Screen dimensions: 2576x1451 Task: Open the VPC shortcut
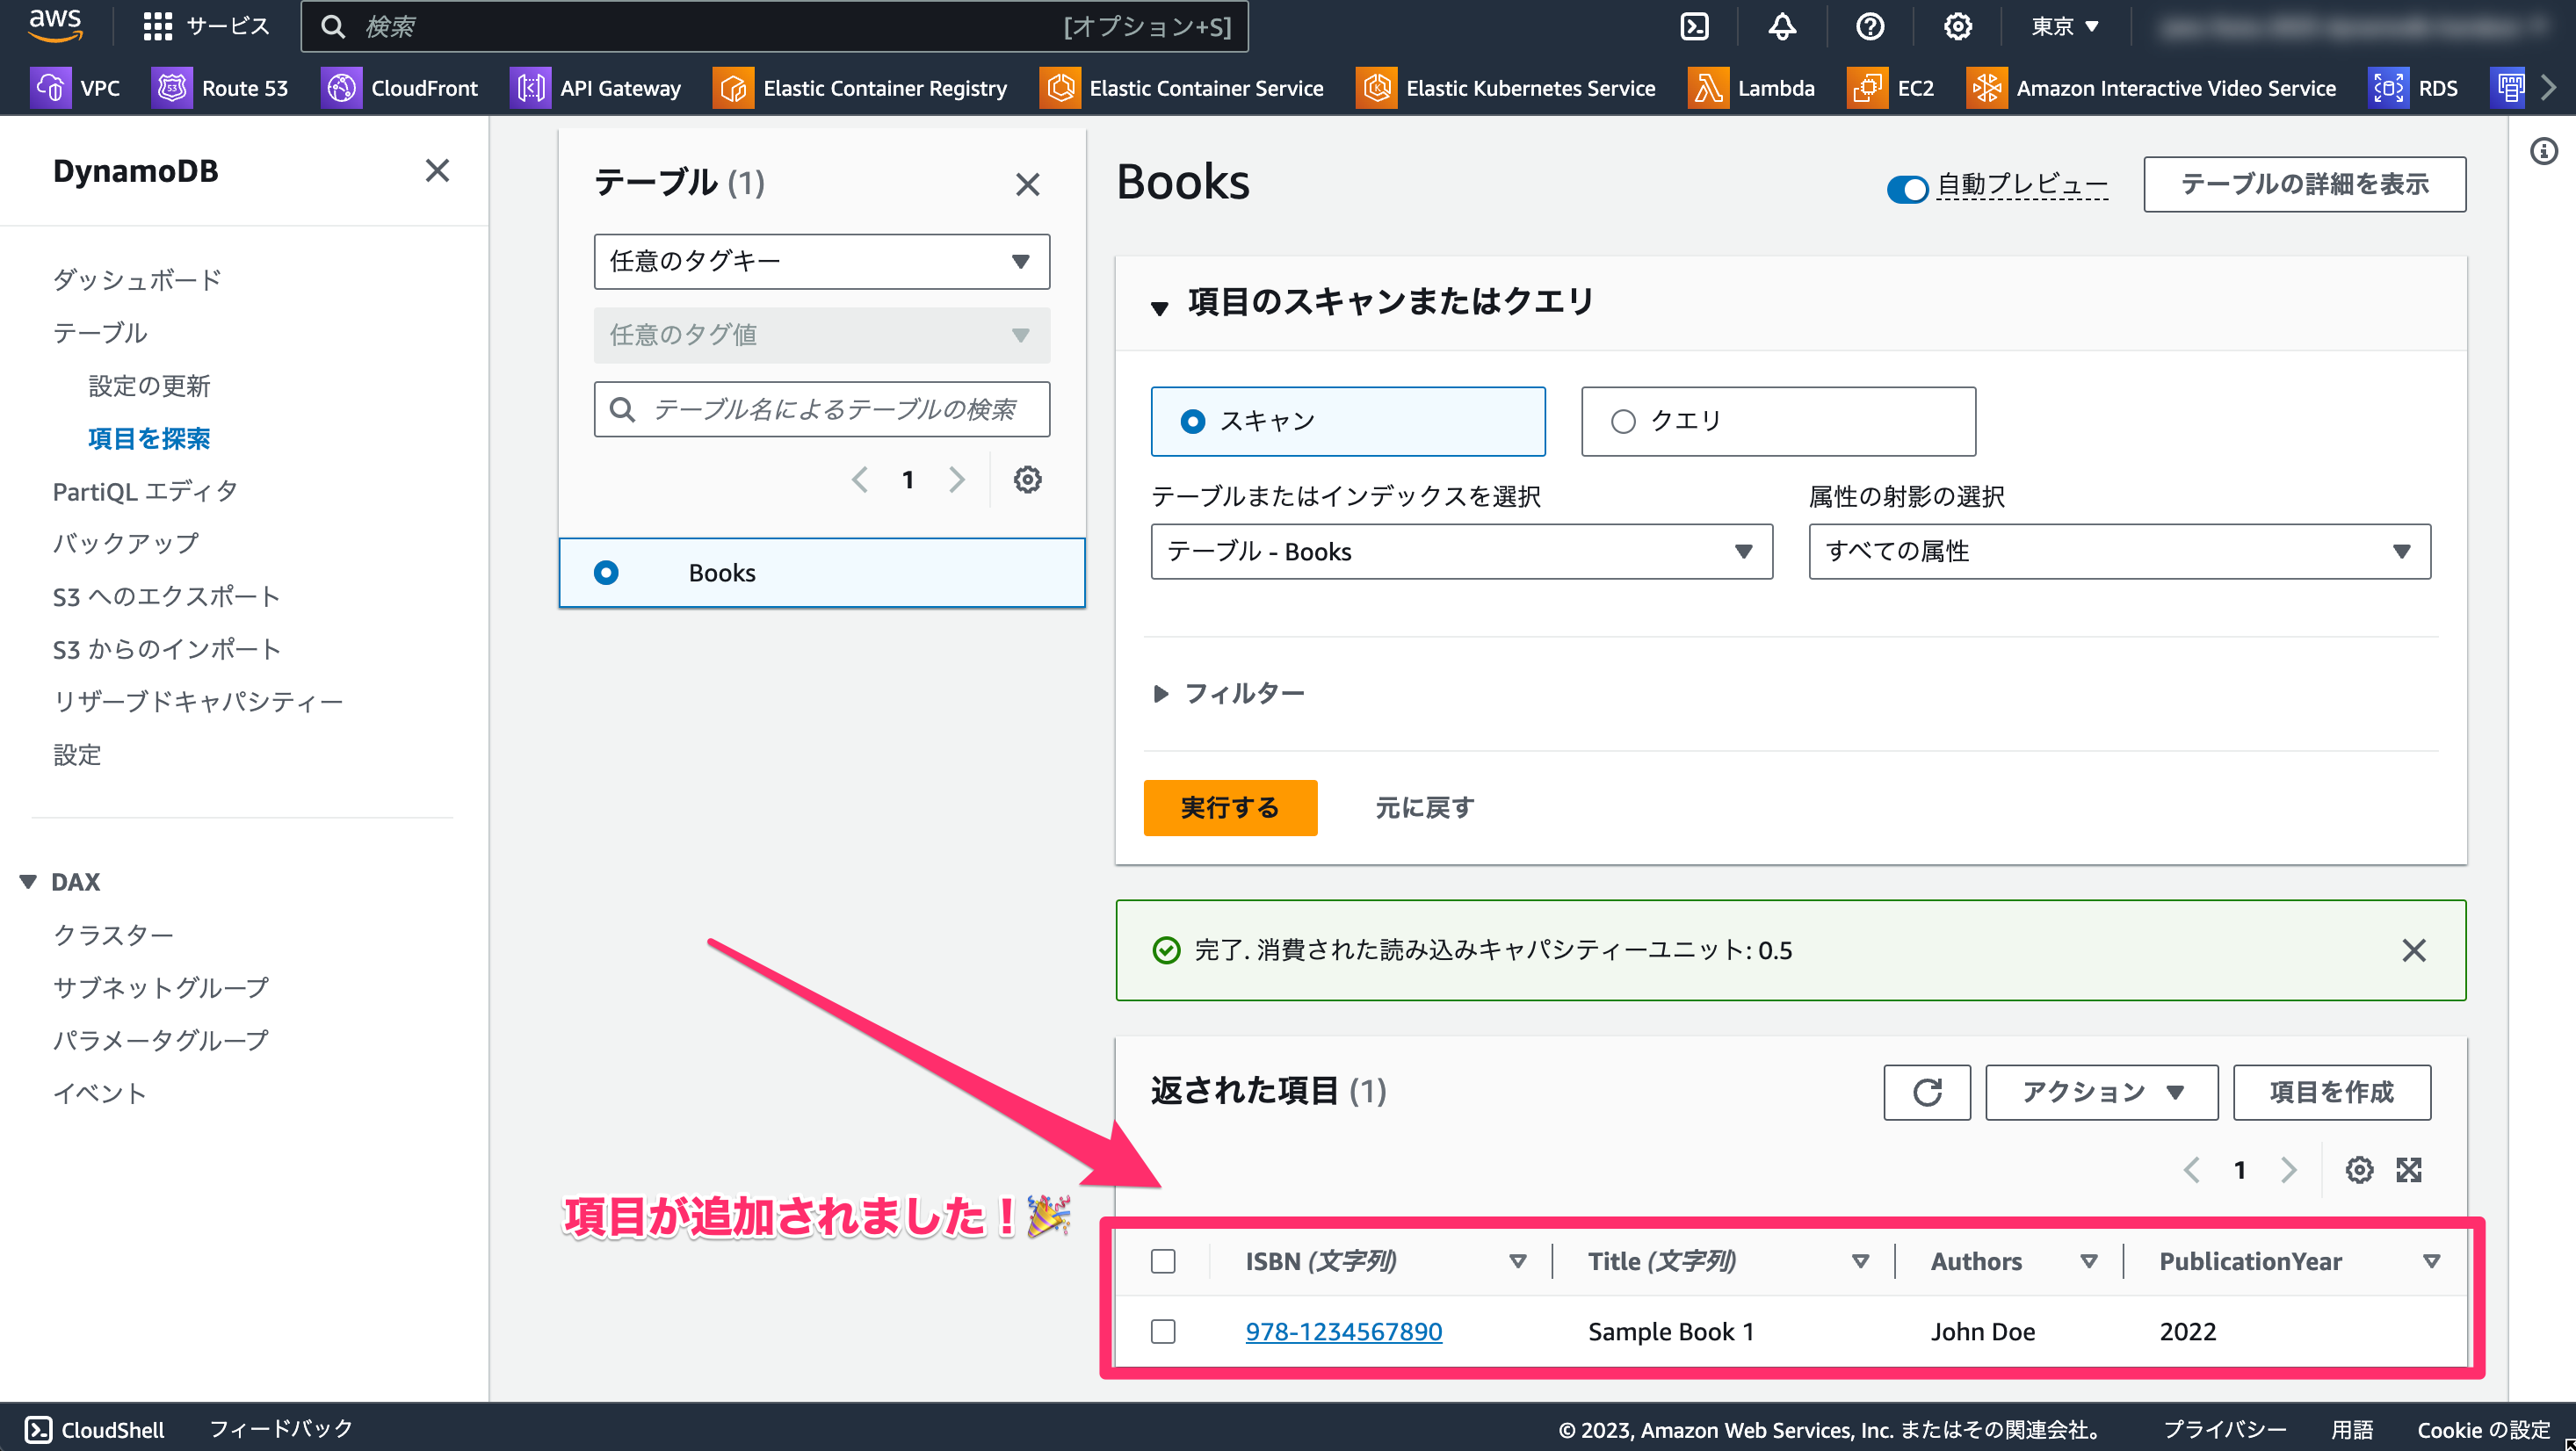pos(75,88)
